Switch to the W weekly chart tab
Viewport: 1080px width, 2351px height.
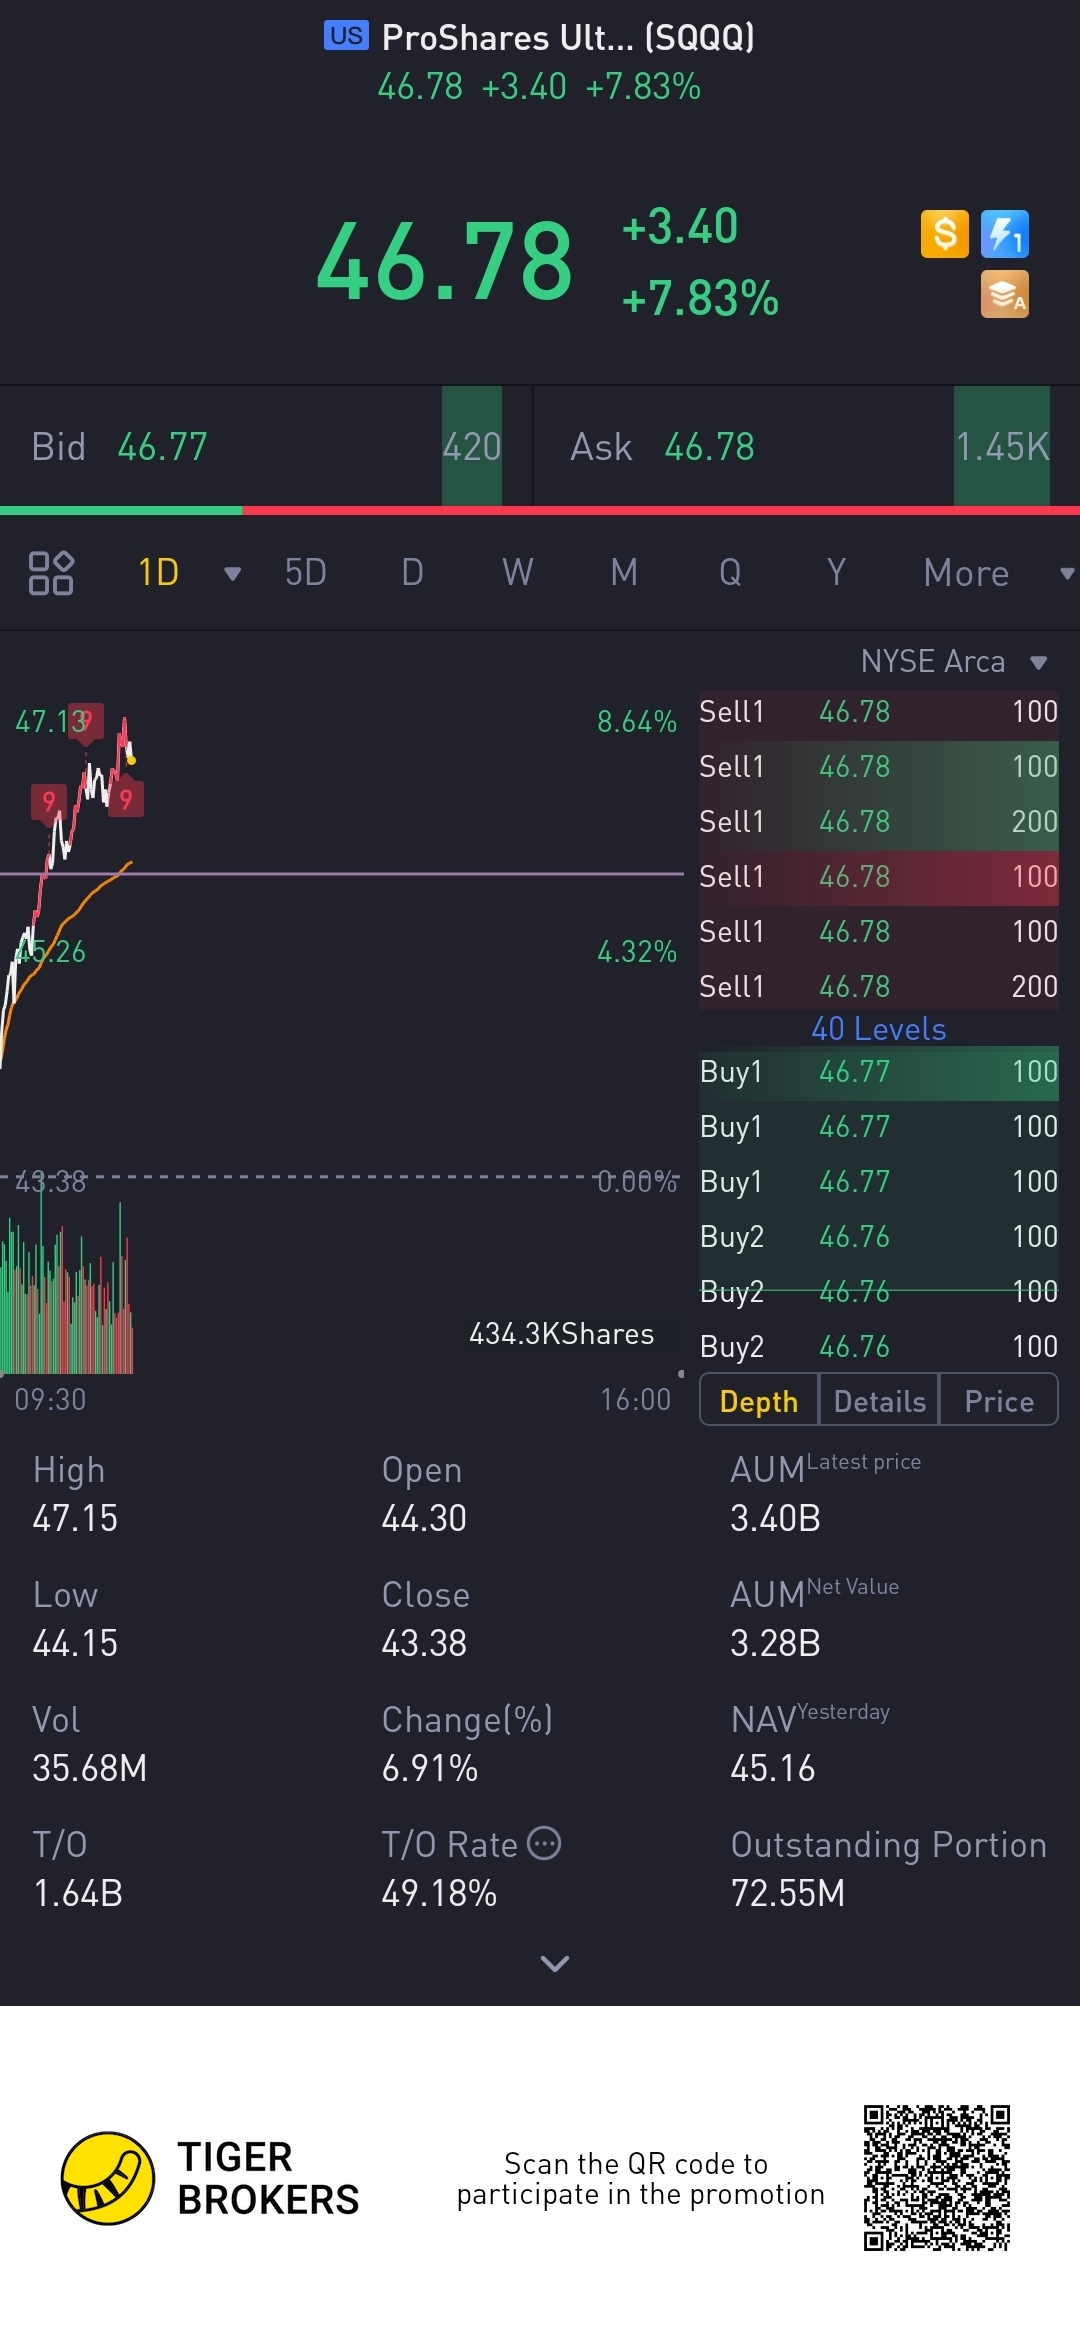point(517,573)
